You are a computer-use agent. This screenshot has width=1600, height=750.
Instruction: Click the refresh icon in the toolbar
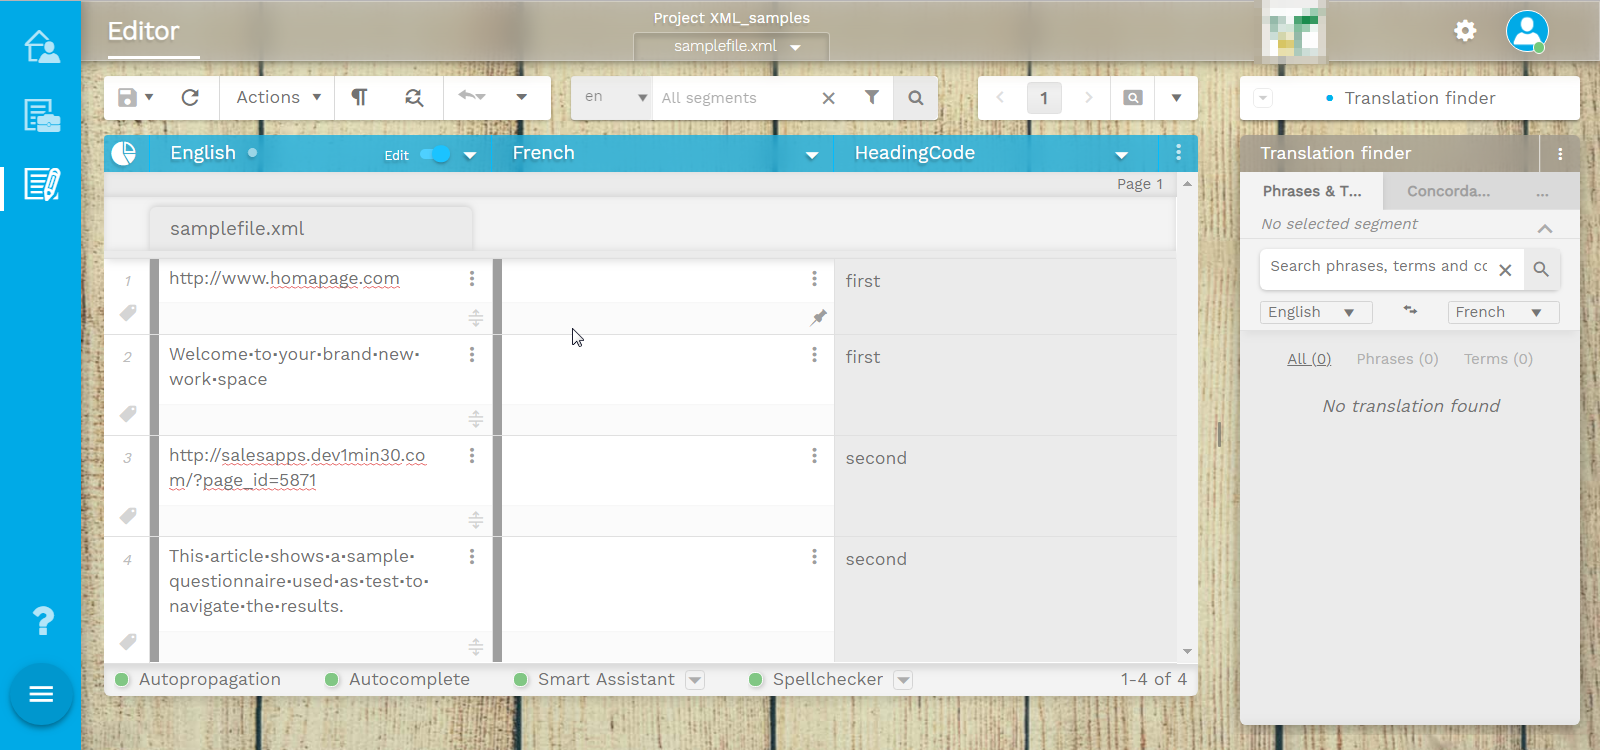pyautogui.click(x=190, y=97)
